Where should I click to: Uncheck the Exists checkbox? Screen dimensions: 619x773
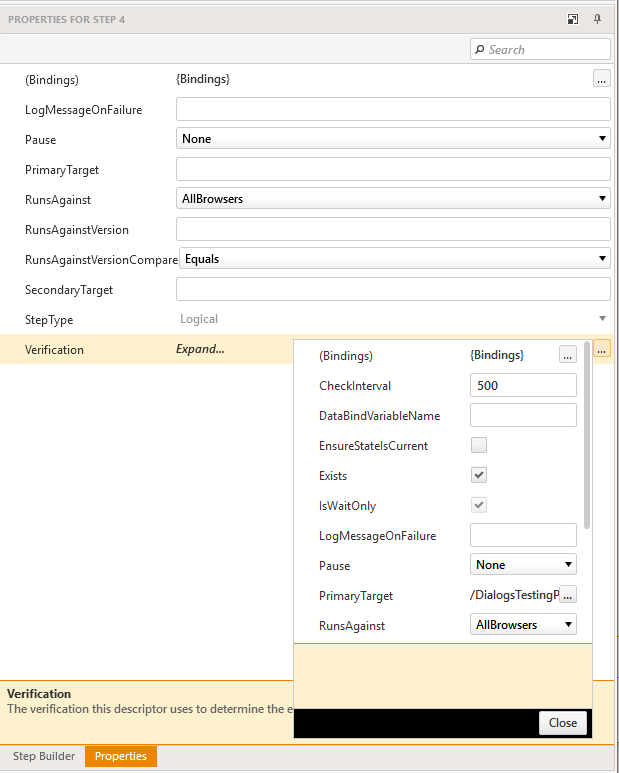pos(479,475)
